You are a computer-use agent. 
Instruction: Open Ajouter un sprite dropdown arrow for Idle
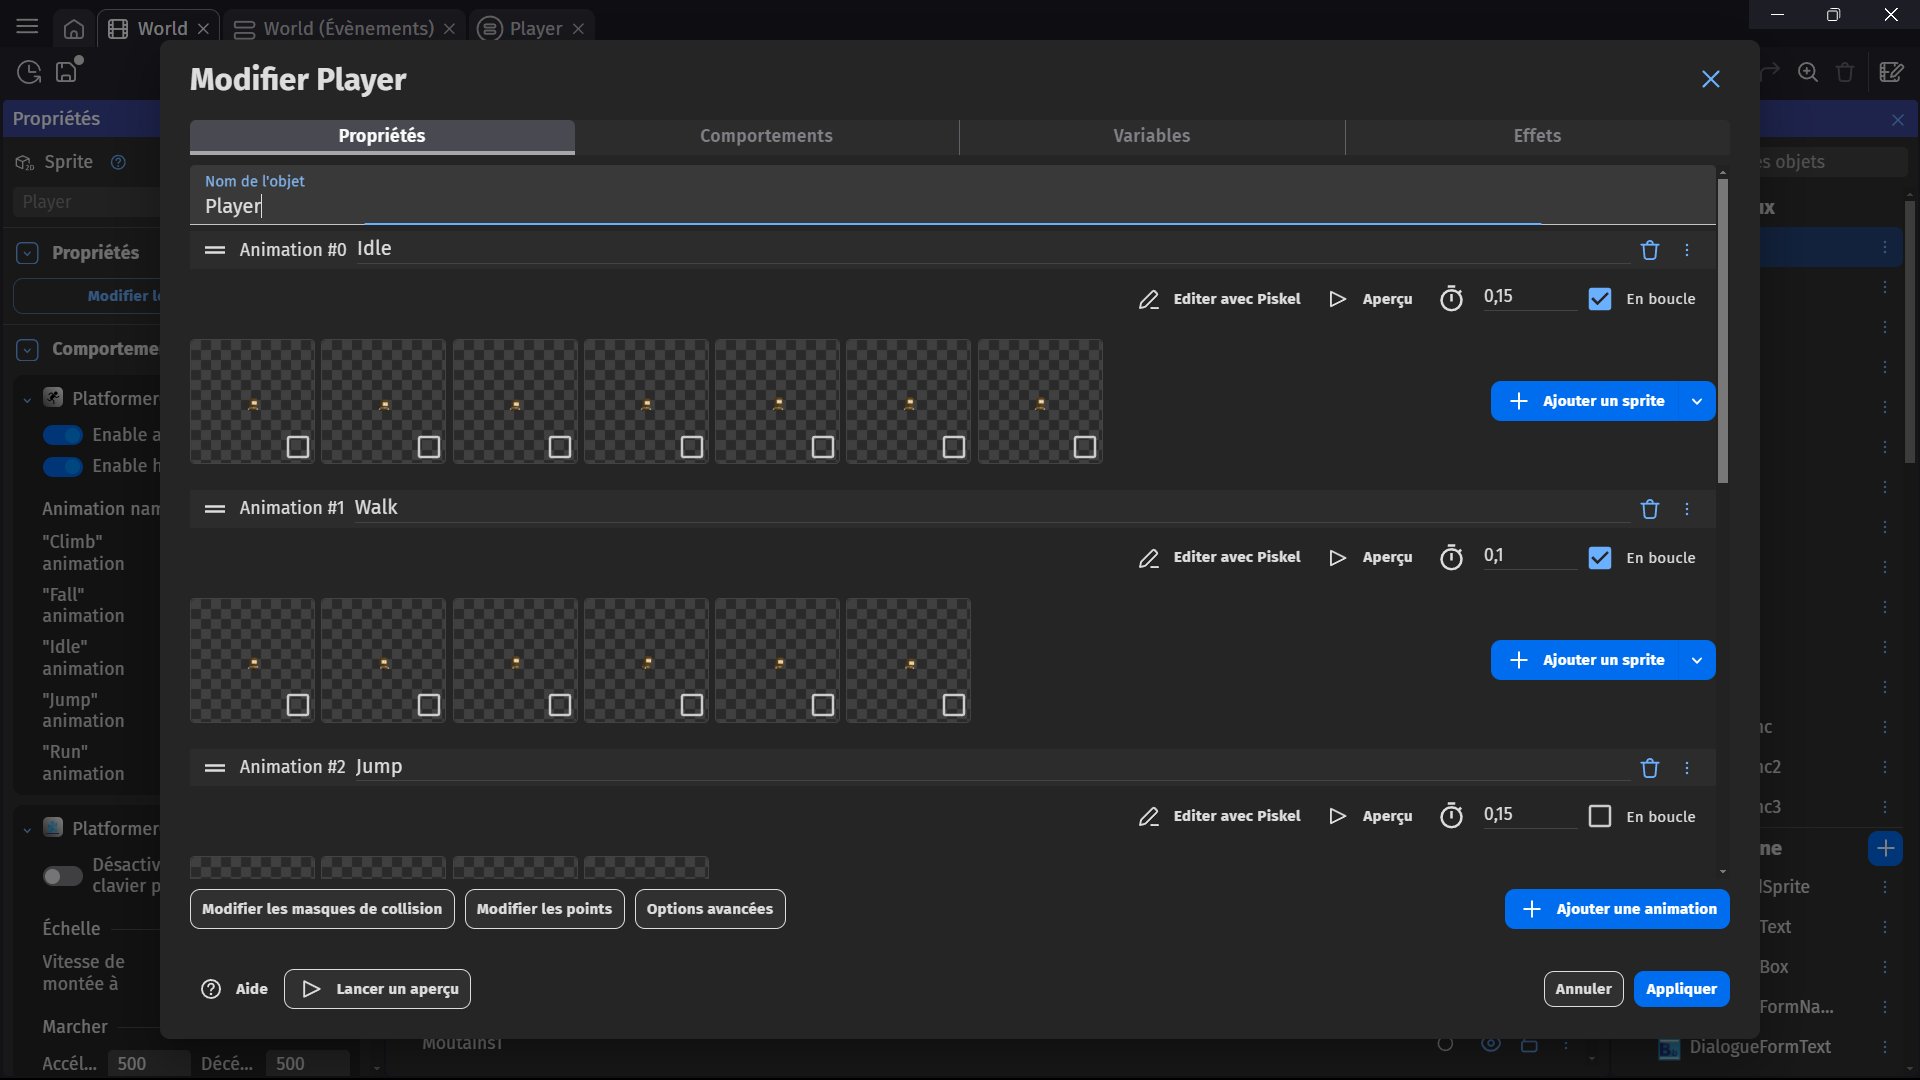(x=1697, y=401)
